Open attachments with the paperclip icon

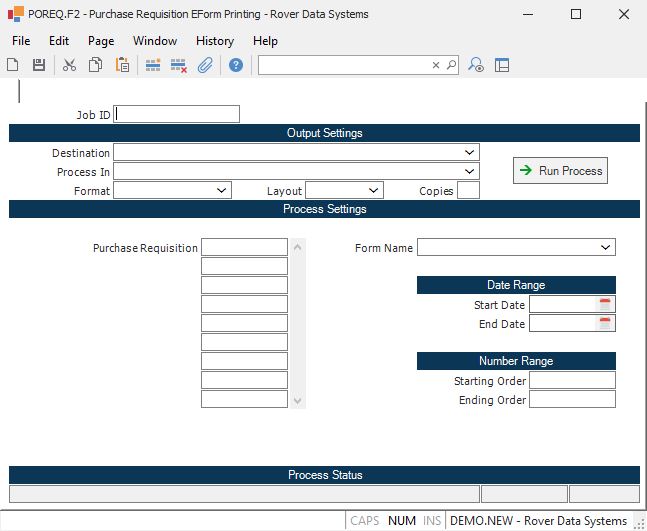[x=205, y=65]
